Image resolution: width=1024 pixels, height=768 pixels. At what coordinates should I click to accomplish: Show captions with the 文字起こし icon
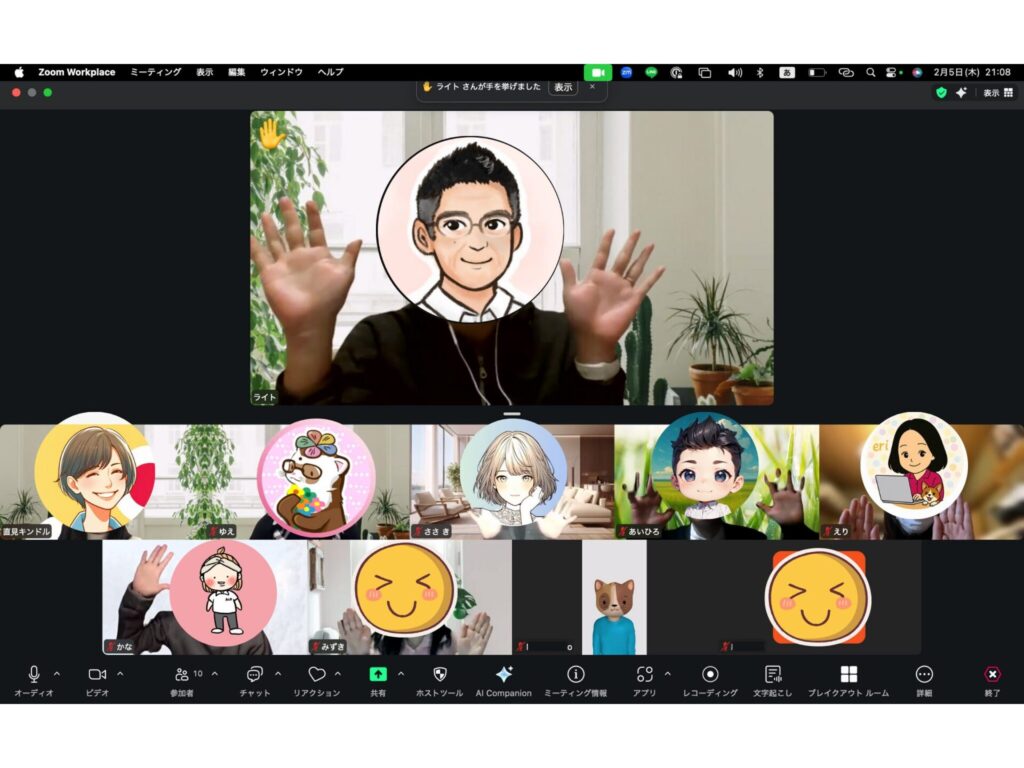772,674
